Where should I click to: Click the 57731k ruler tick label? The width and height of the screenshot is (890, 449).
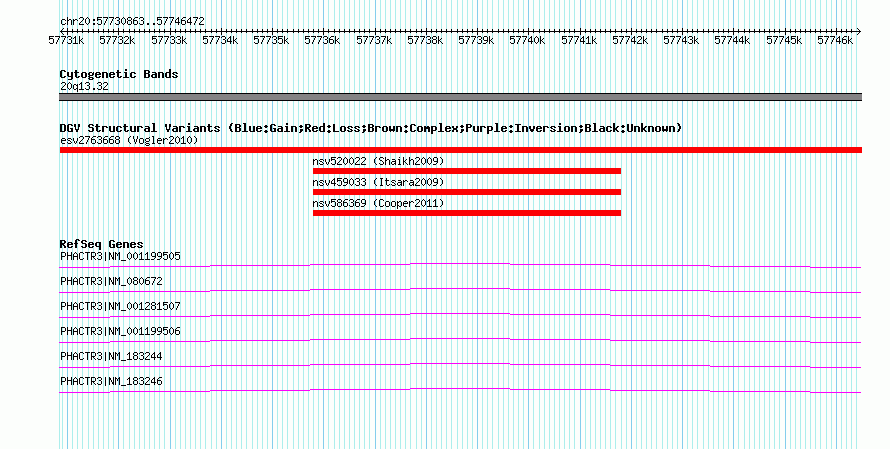[66, 40]
